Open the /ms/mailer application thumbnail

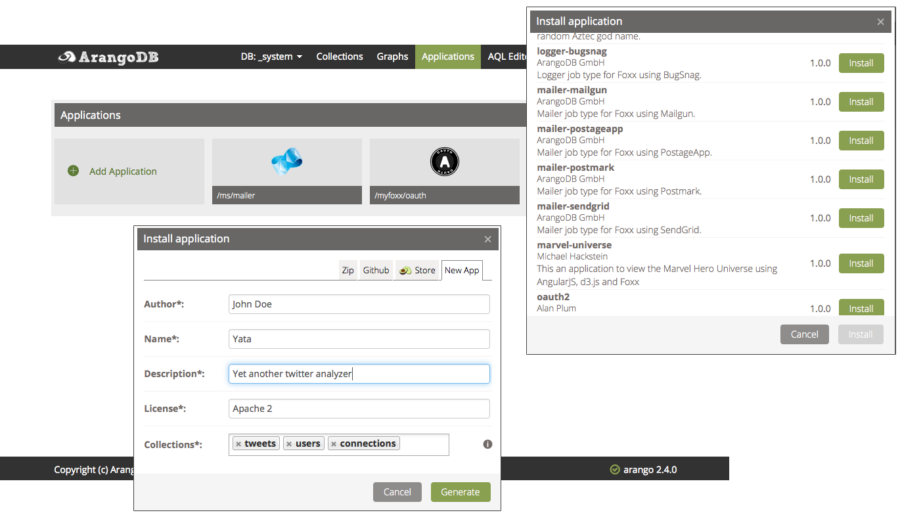[x=286, y=162]
